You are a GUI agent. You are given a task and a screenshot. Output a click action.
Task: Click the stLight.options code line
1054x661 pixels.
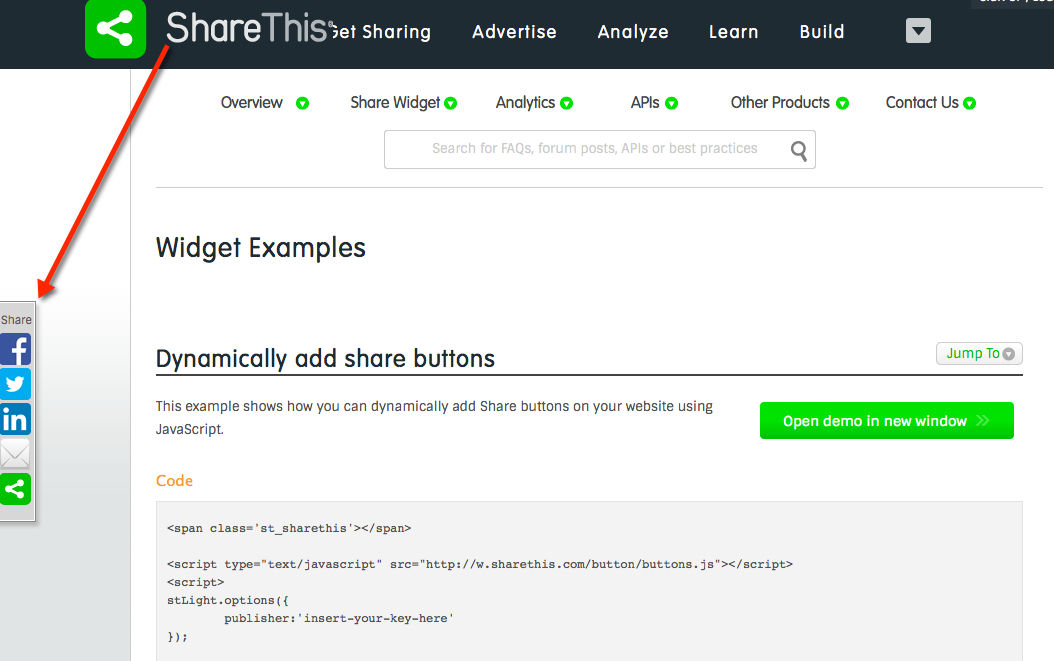coord(228,600)
